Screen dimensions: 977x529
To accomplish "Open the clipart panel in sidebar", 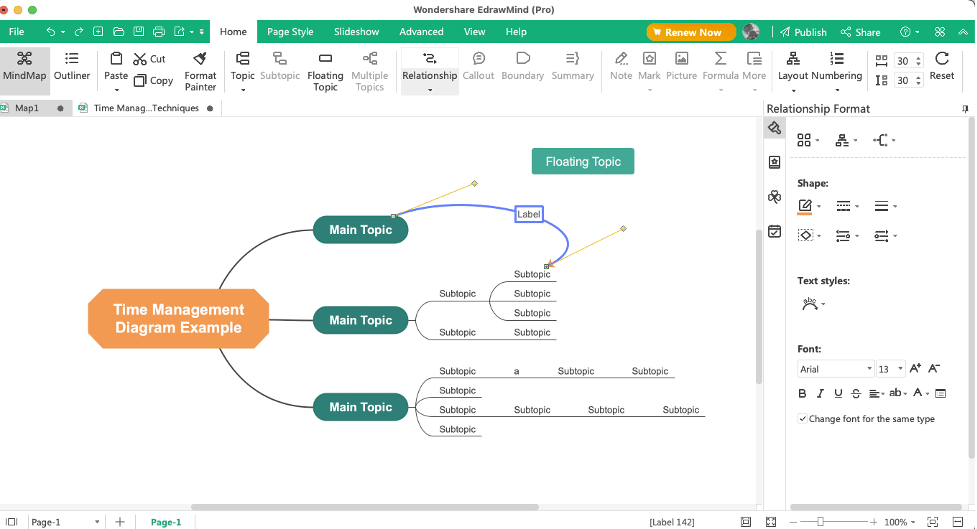I will pos(774,197).
